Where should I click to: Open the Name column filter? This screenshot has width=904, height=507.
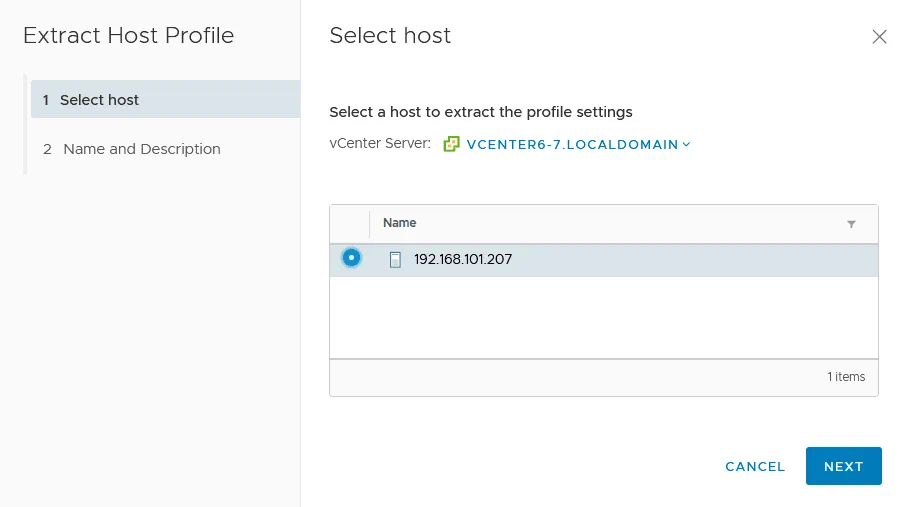tap(851, 224)
